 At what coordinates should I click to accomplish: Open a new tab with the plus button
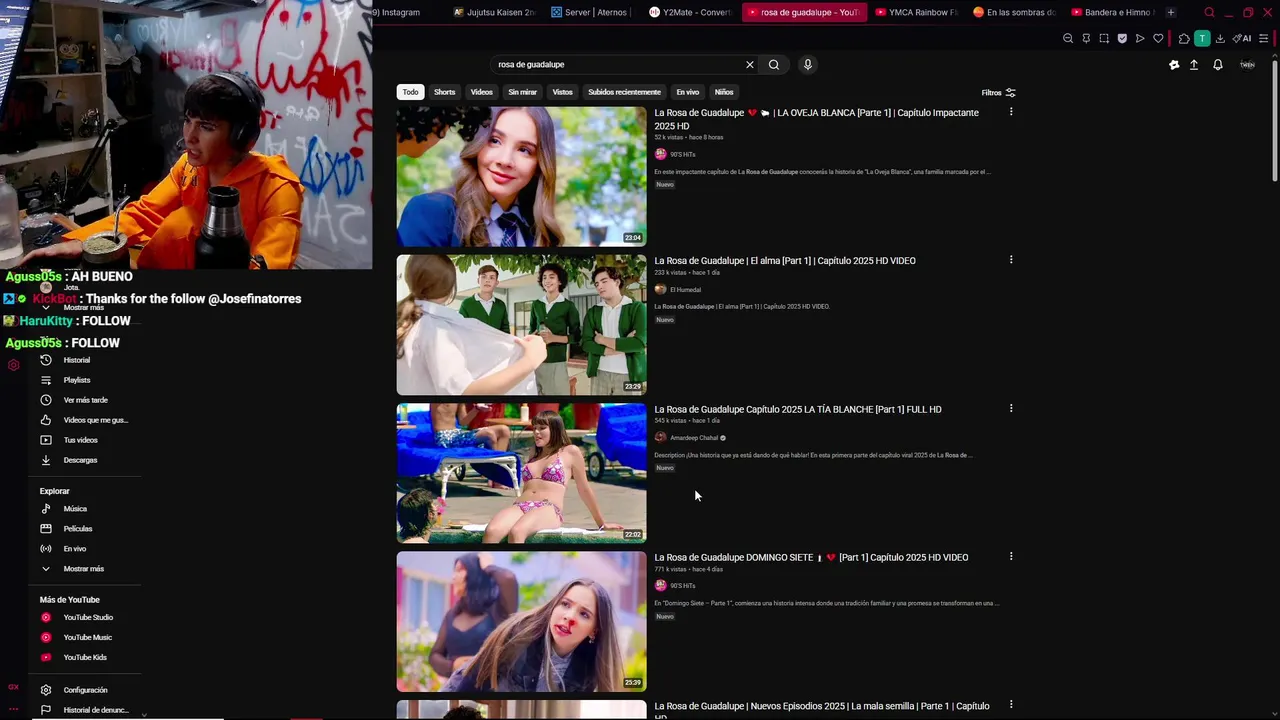(x=1171, y=13)
